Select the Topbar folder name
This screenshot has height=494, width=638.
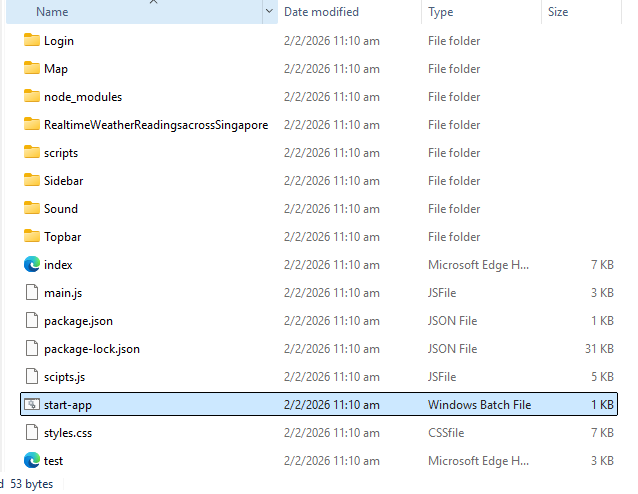tap(63, 237)
